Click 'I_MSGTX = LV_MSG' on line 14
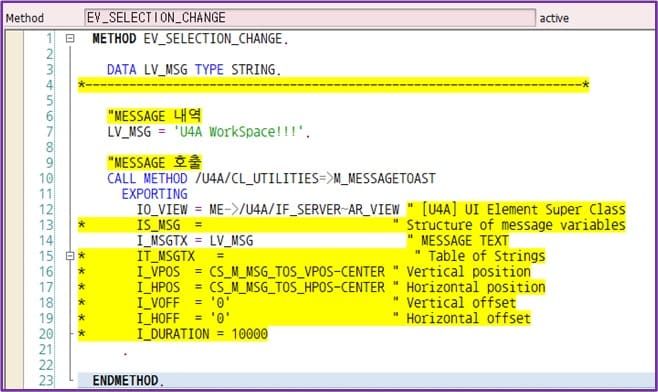Image resolution: width=658 pixels, height=392 pixels. pos(195,240)
